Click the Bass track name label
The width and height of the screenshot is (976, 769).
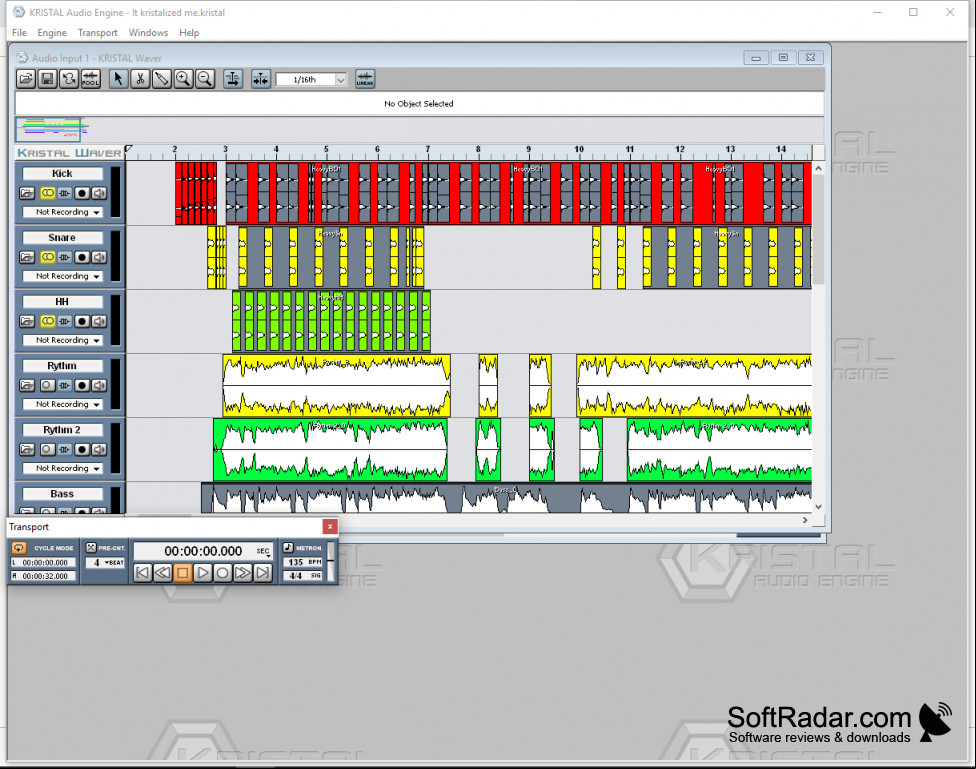click(62, 494)
